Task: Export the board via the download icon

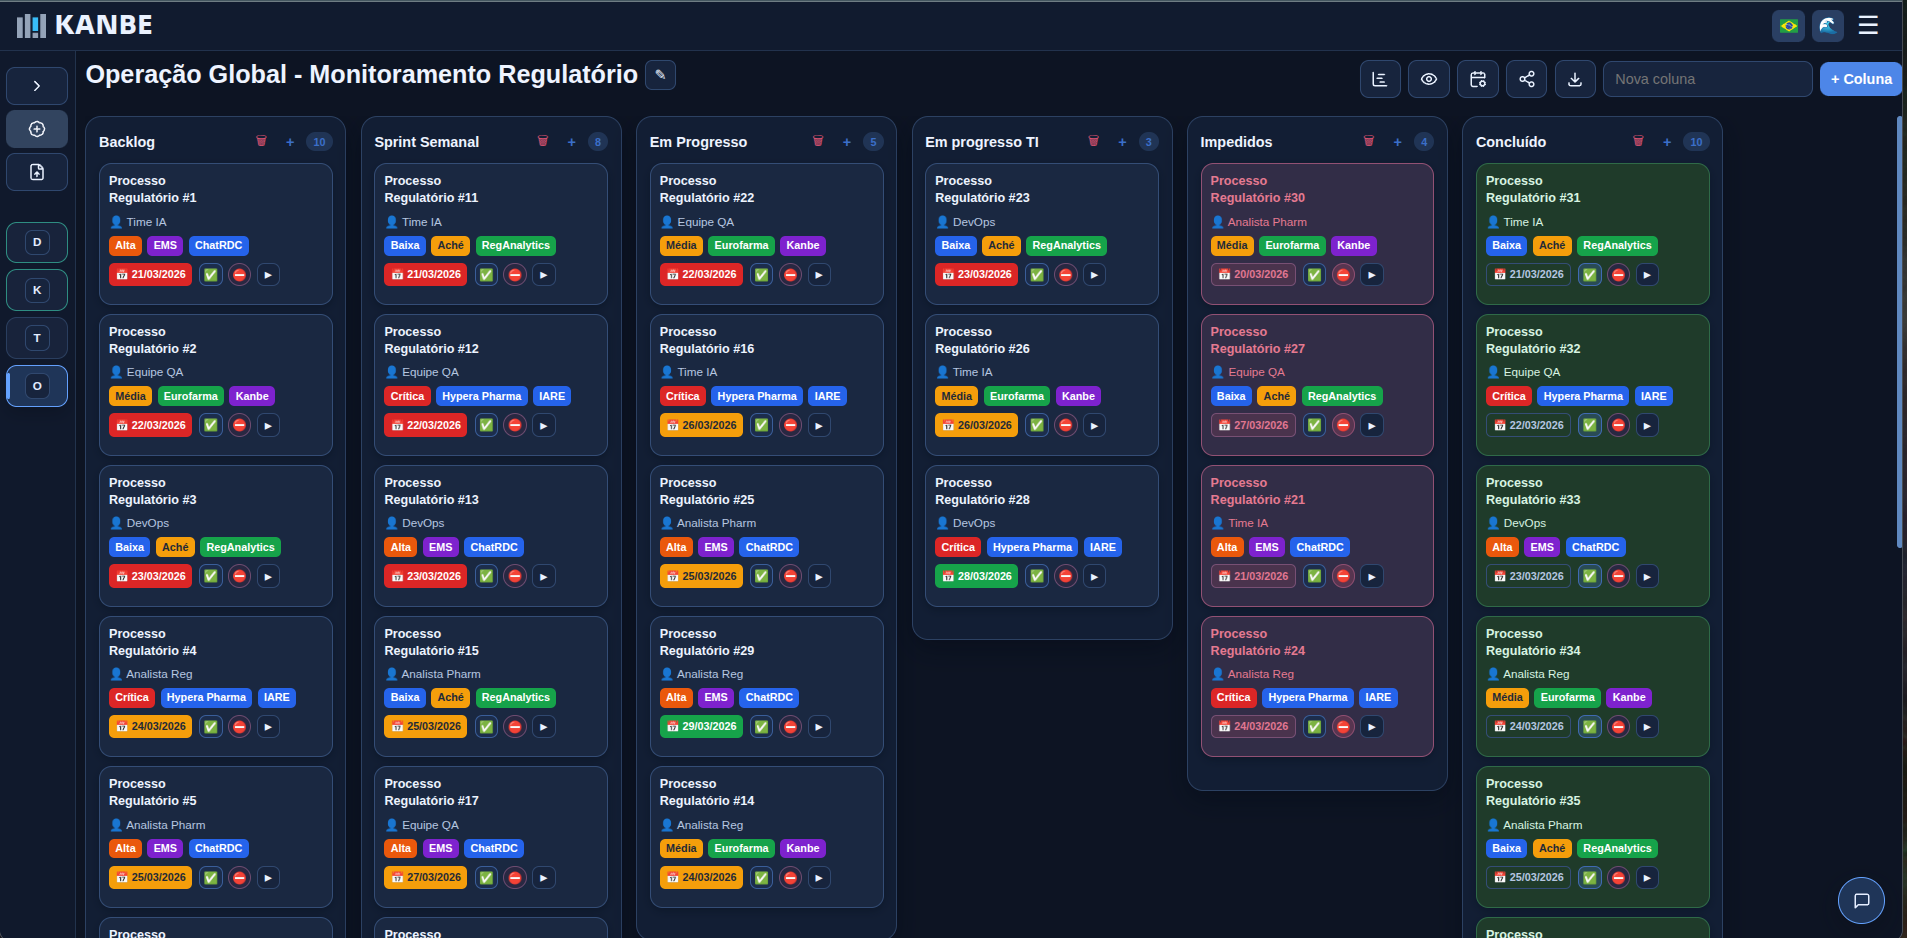Action: pos(1575,79)
